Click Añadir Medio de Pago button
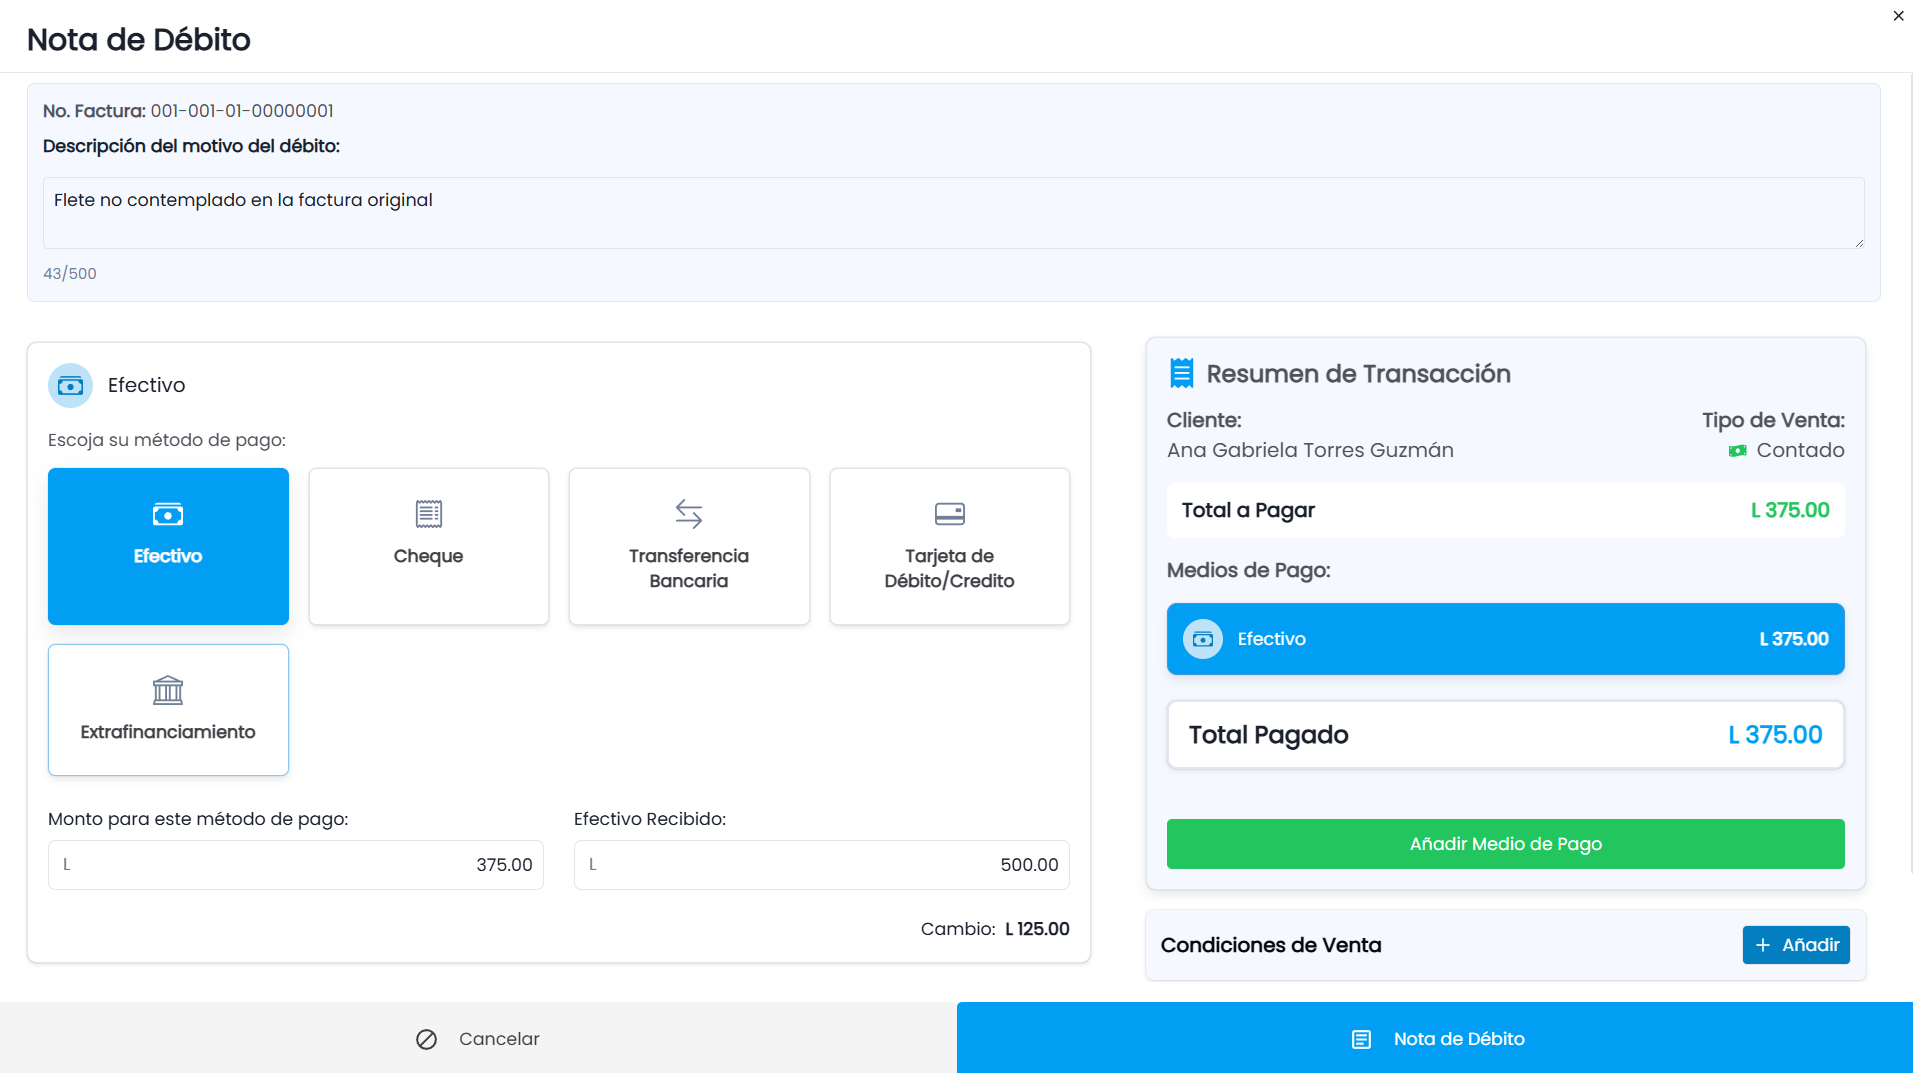Viewport: 1913px width, 1073px height. [1505, 844]
